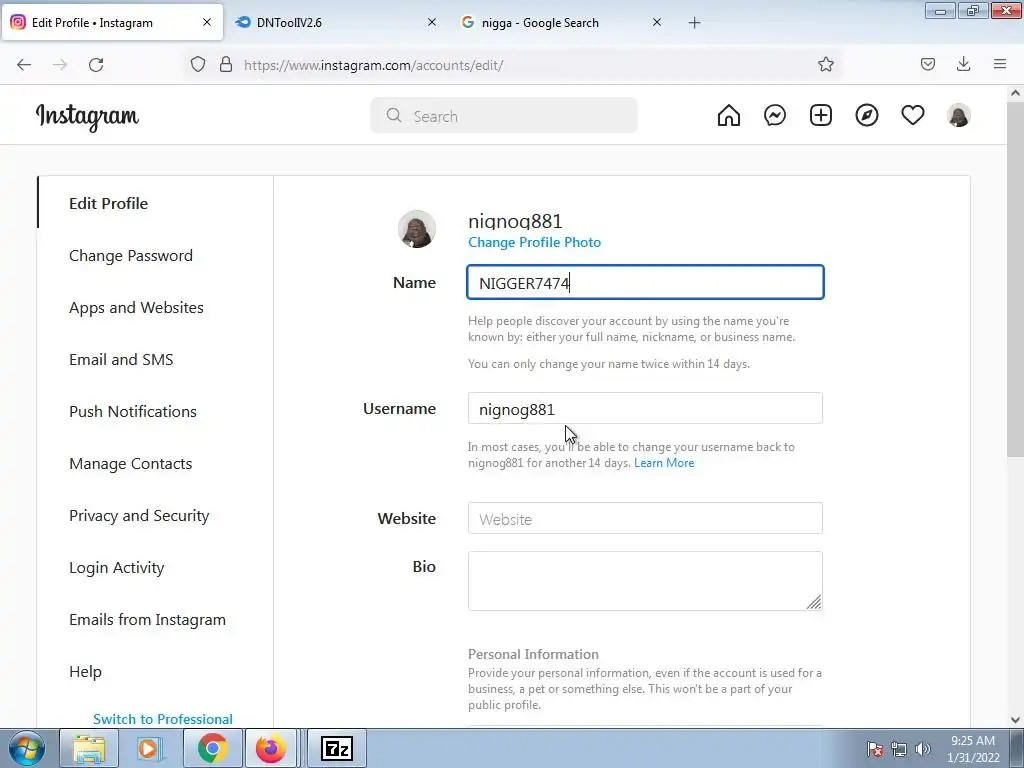Switch to the DNToolIV2.6 tab
This screenshot has height=768, width=1024.
point(336,22)
